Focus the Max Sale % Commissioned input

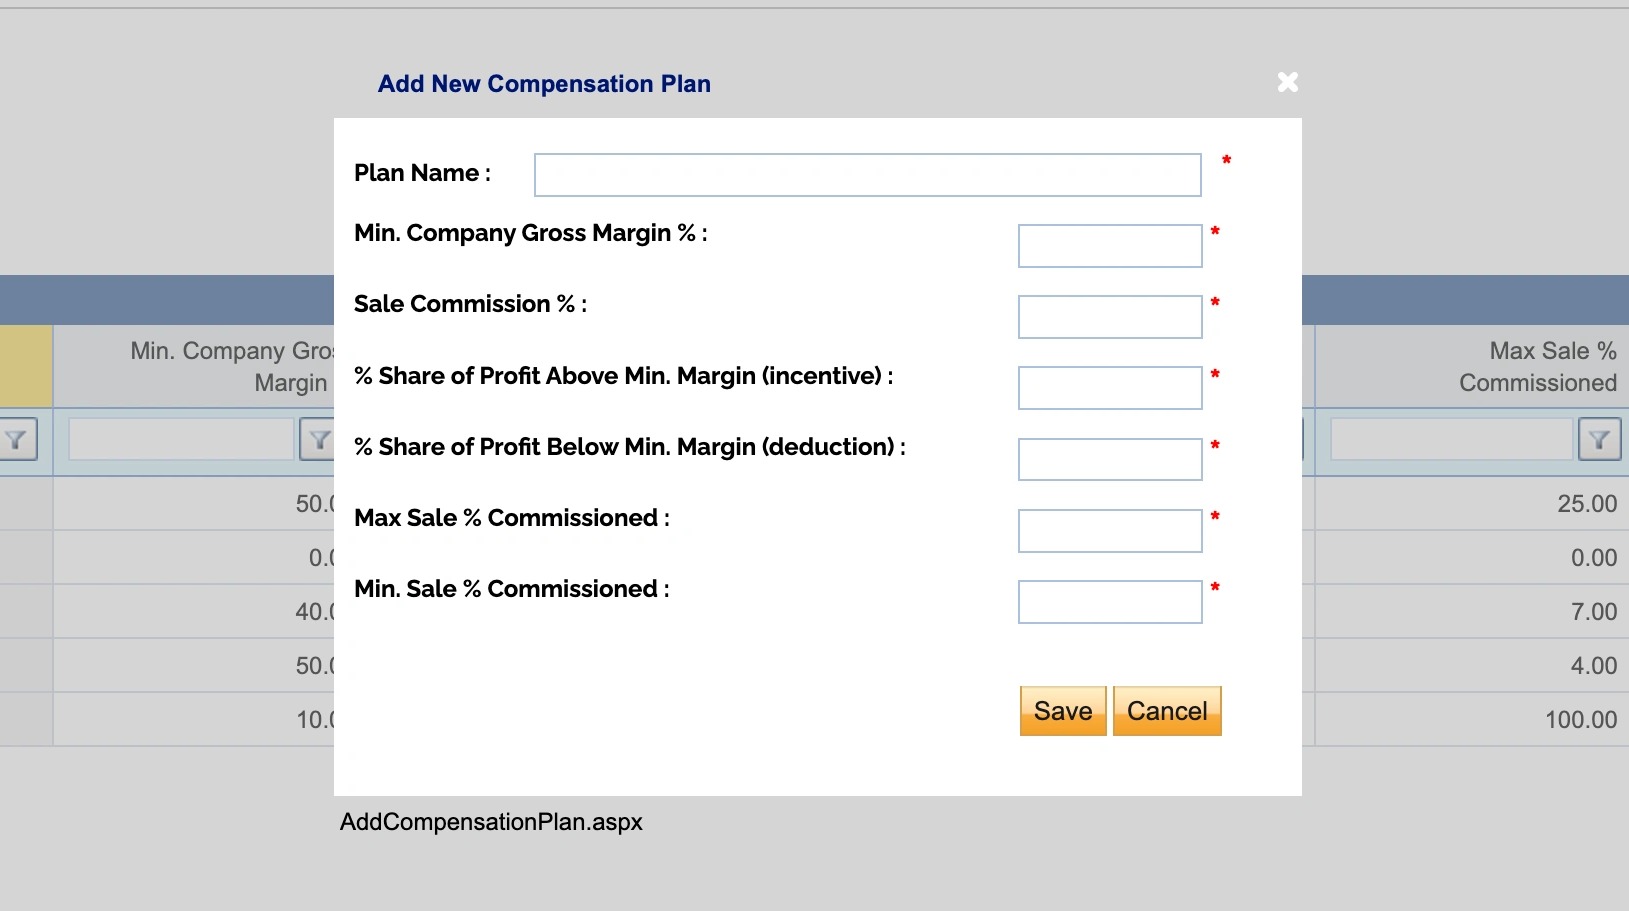tap(1110, 531)
